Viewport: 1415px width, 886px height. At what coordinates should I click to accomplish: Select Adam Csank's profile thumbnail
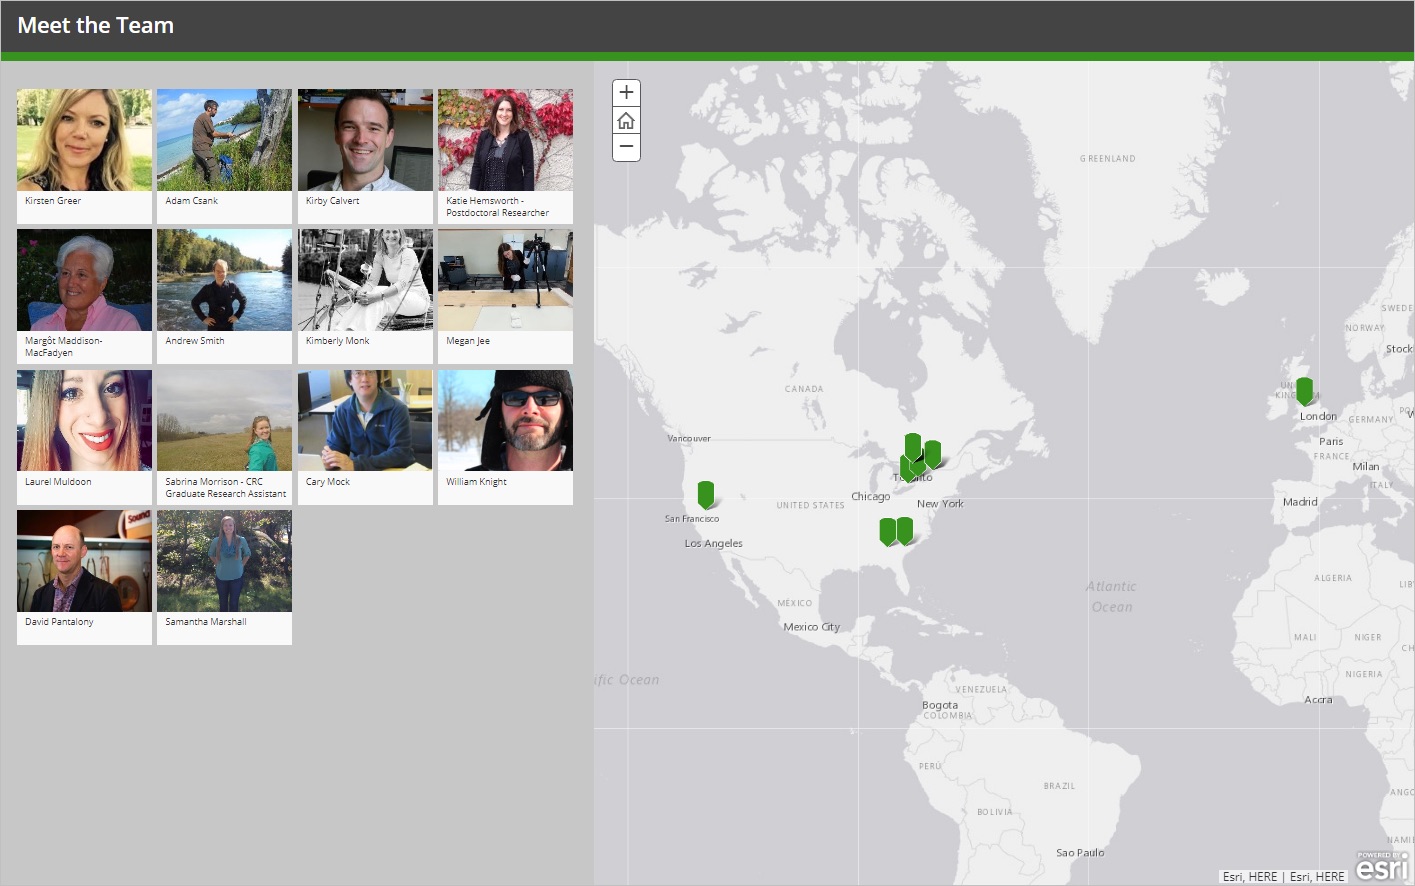[224, 140]
